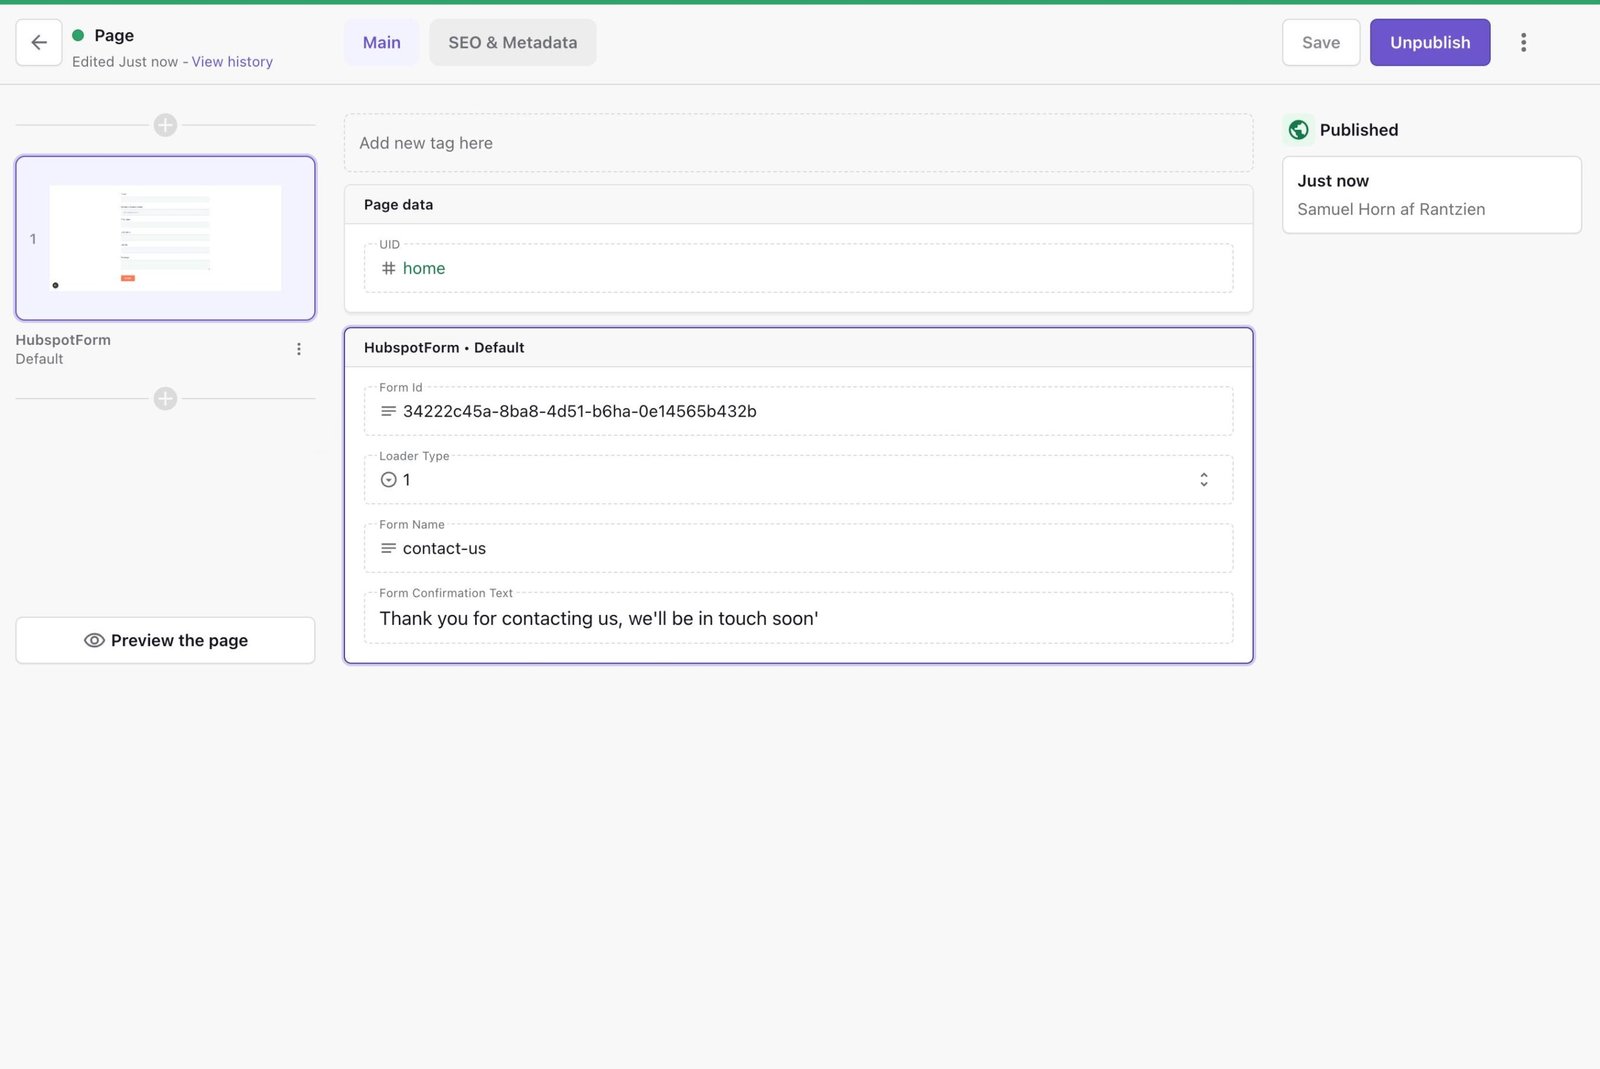The width and height of the screenshot is (1600, 1069).
Task: Open the Loader Type value stepper
Action: (1204, 479)
